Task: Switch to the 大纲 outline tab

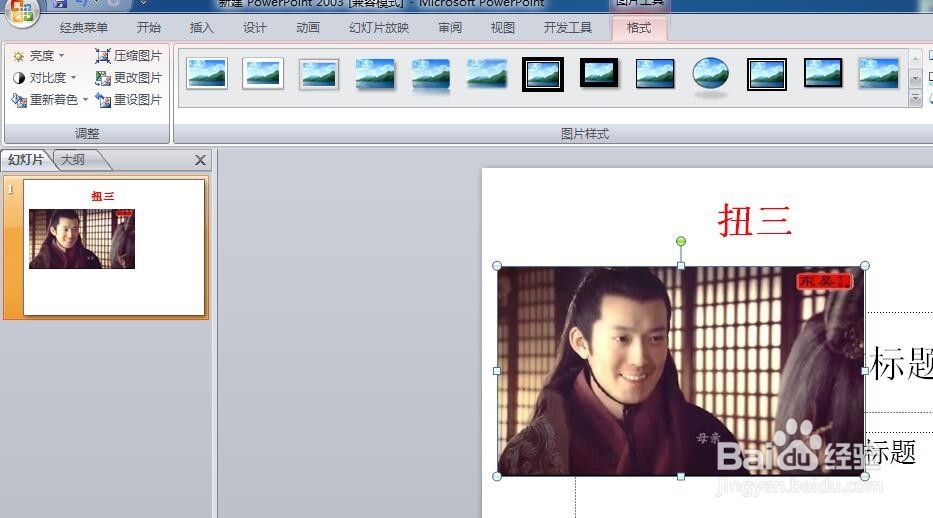Action: (74, 160)
